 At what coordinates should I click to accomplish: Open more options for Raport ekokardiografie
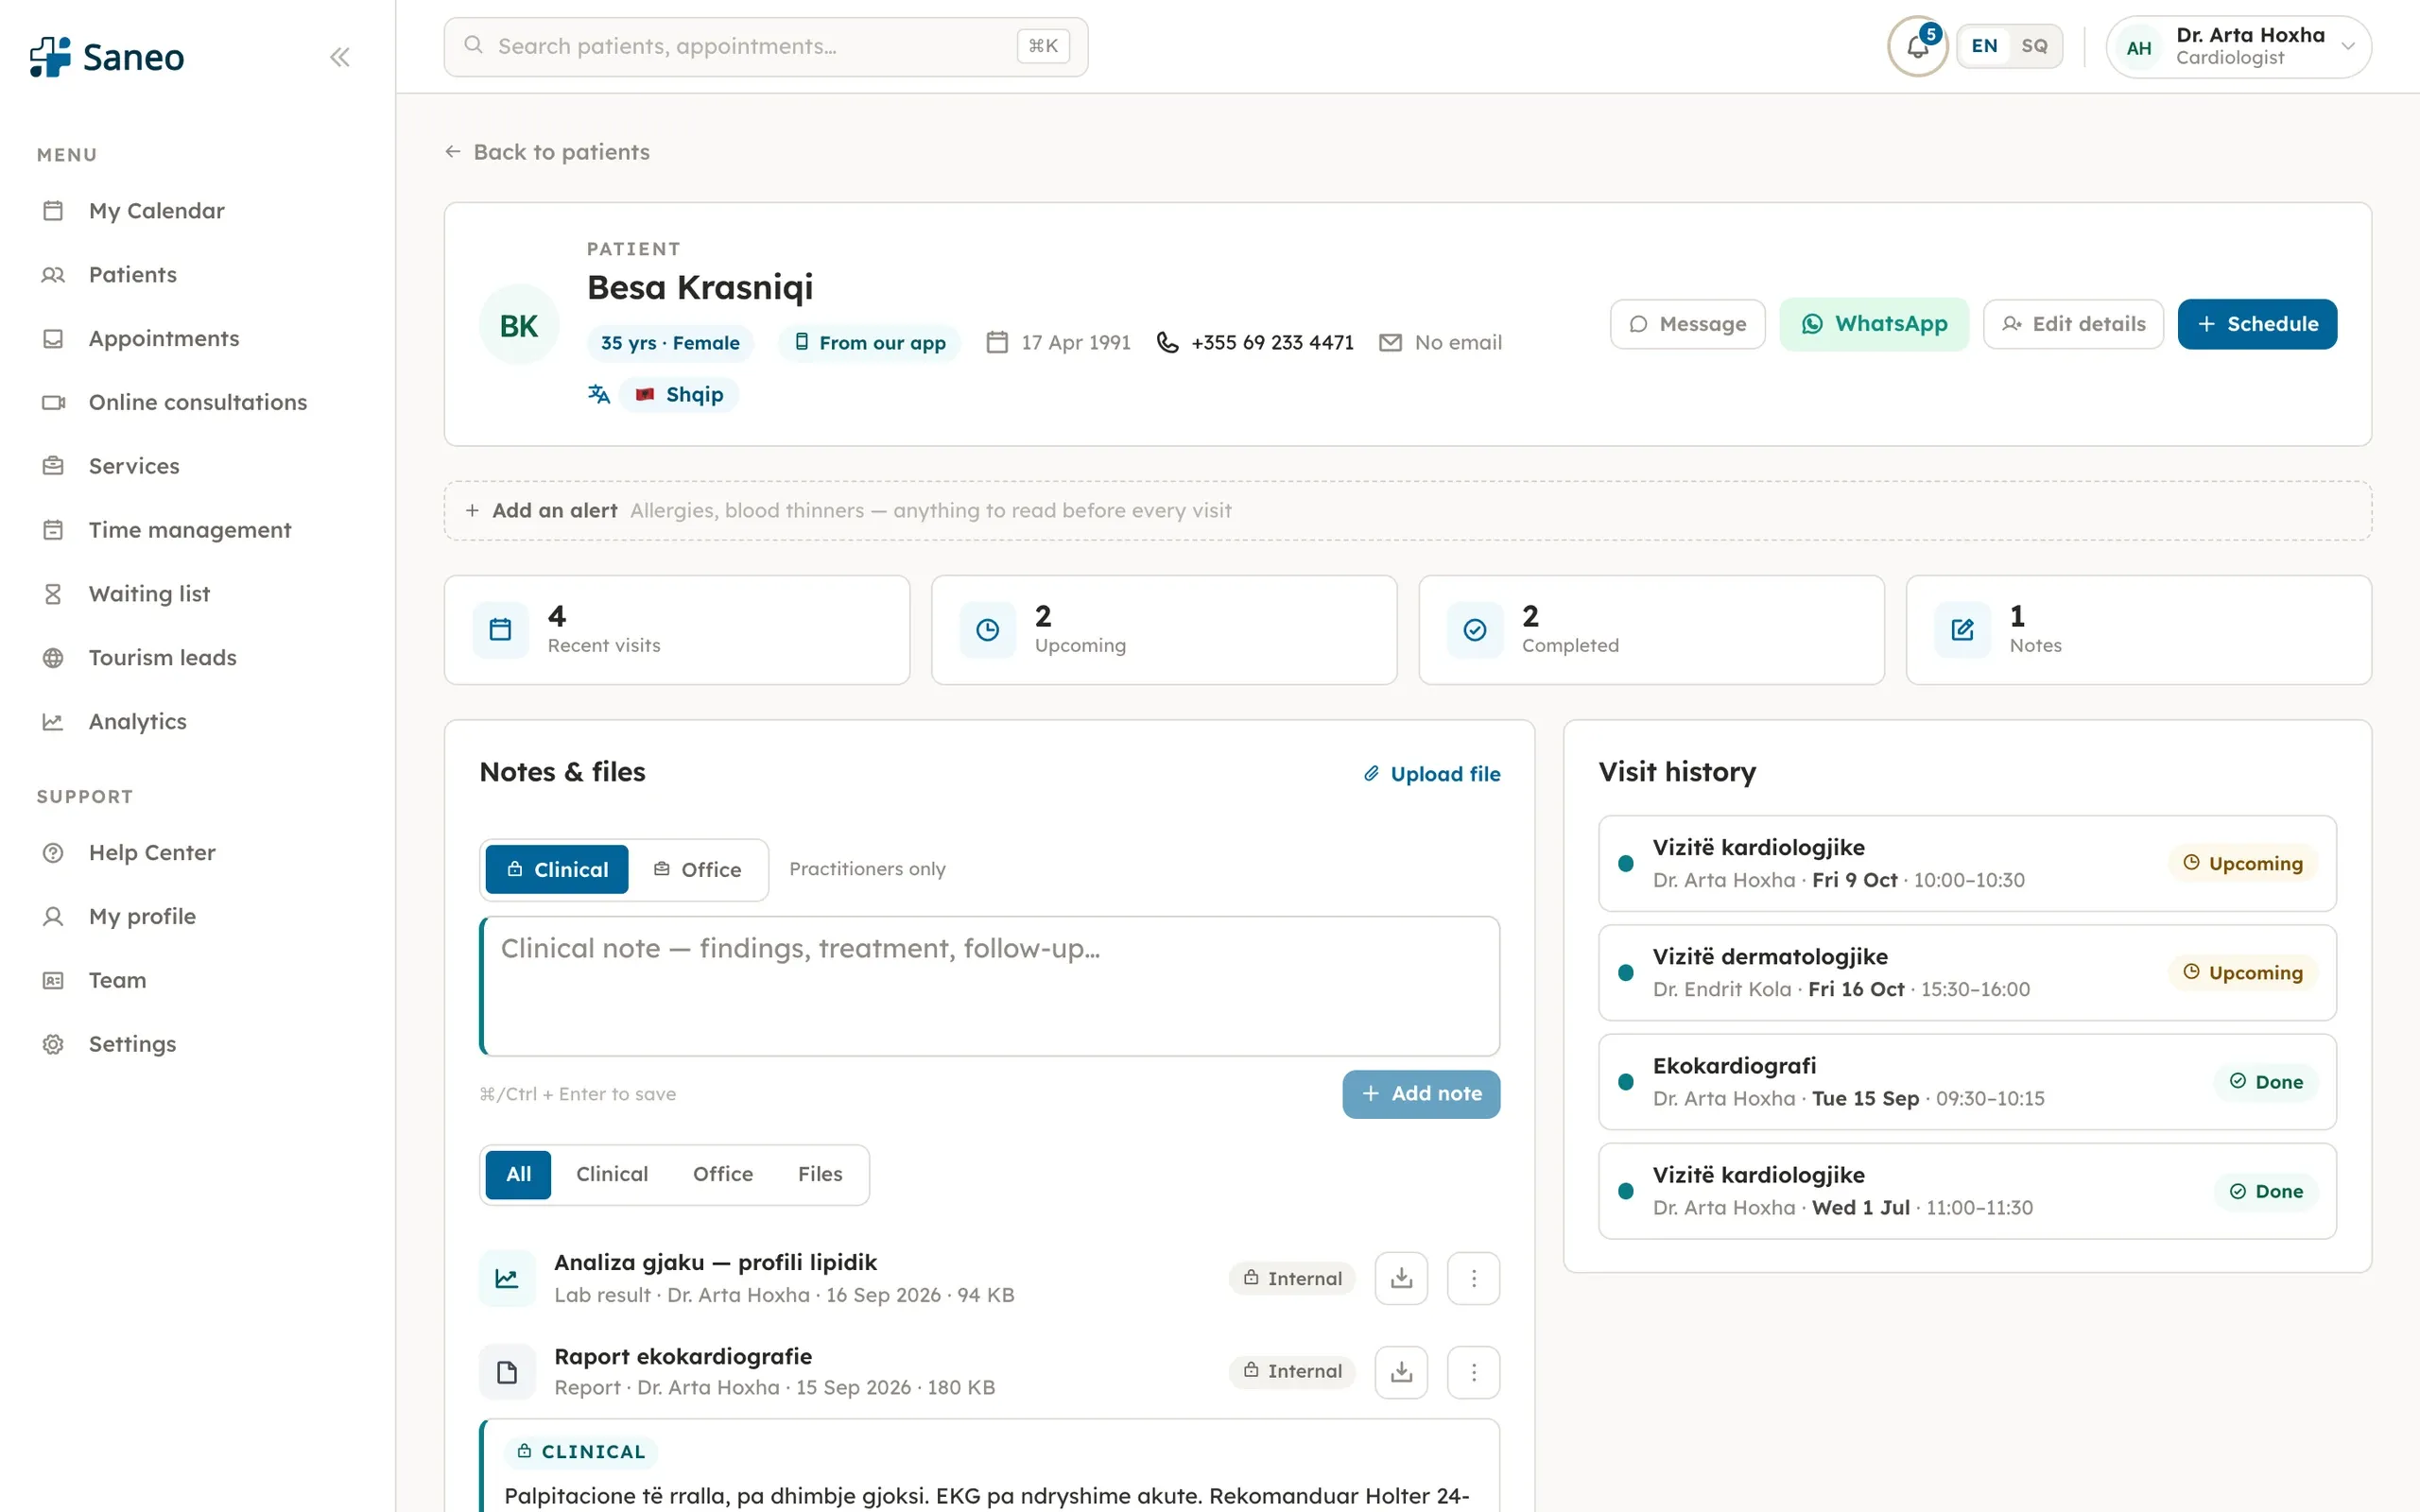pos(1473,1371)
